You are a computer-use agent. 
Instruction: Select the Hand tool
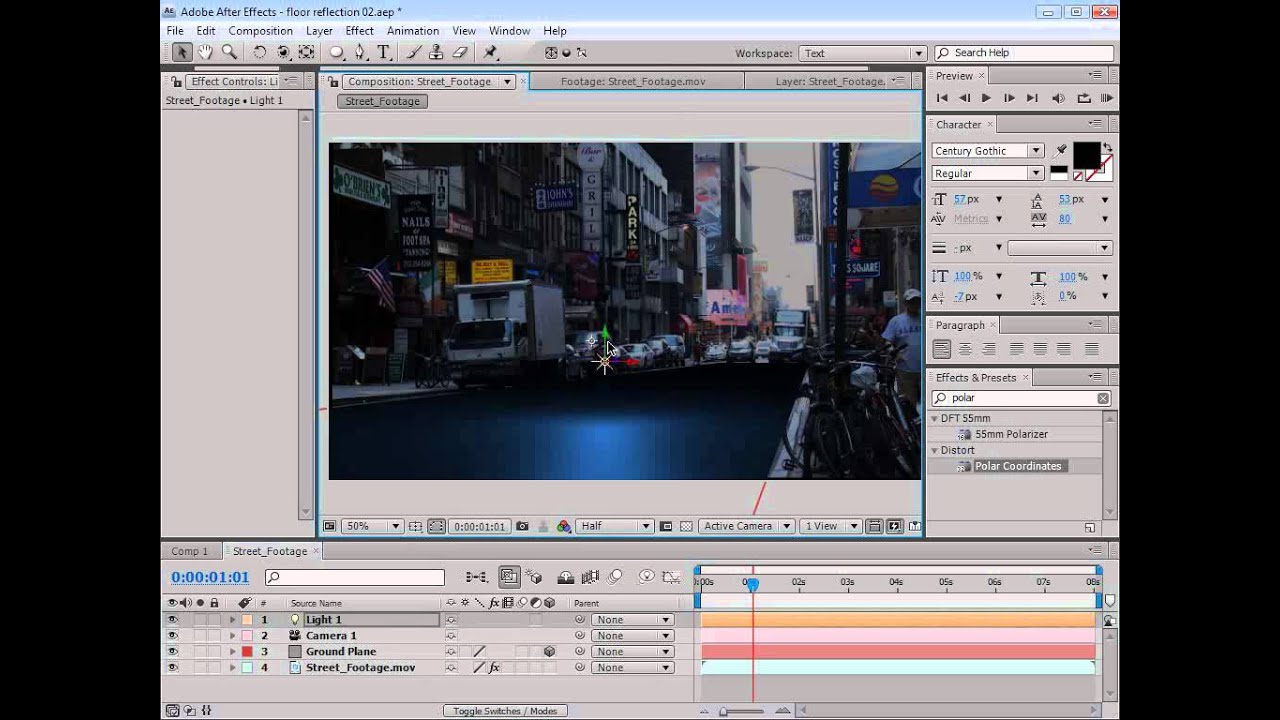(205, 53)
